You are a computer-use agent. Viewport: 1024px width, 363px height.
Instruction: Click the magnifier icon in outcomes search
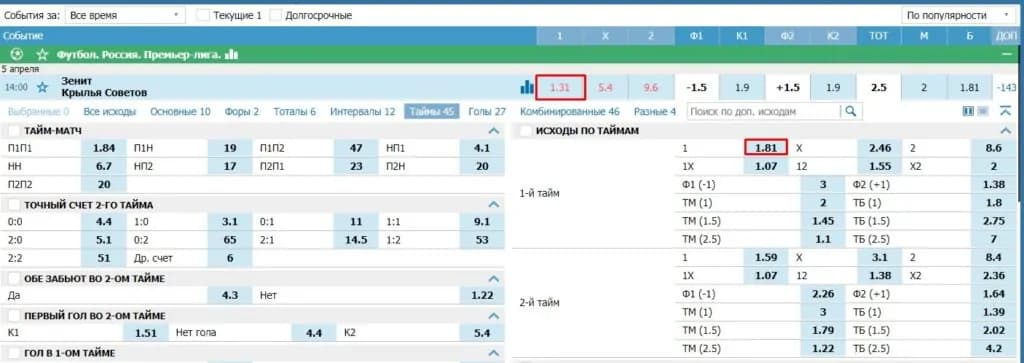pyautogui.click(x=850, y=112)
